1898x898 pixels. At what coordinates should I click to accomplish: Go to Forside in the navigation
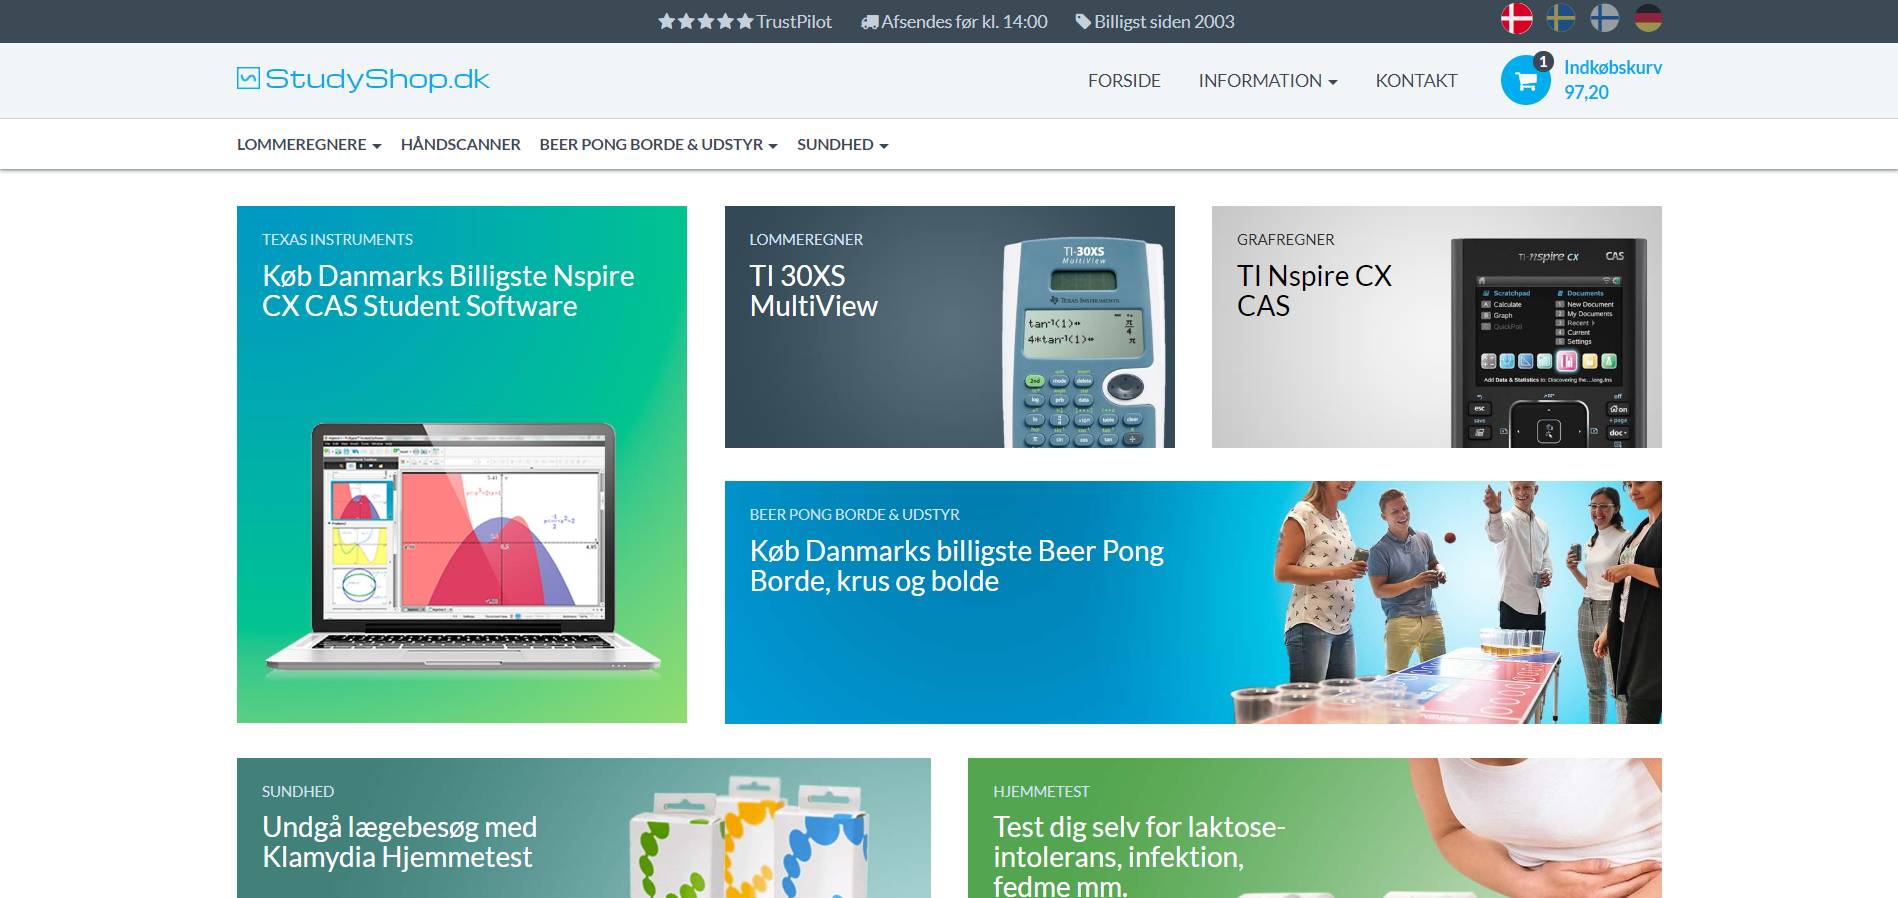(1124, 81)
